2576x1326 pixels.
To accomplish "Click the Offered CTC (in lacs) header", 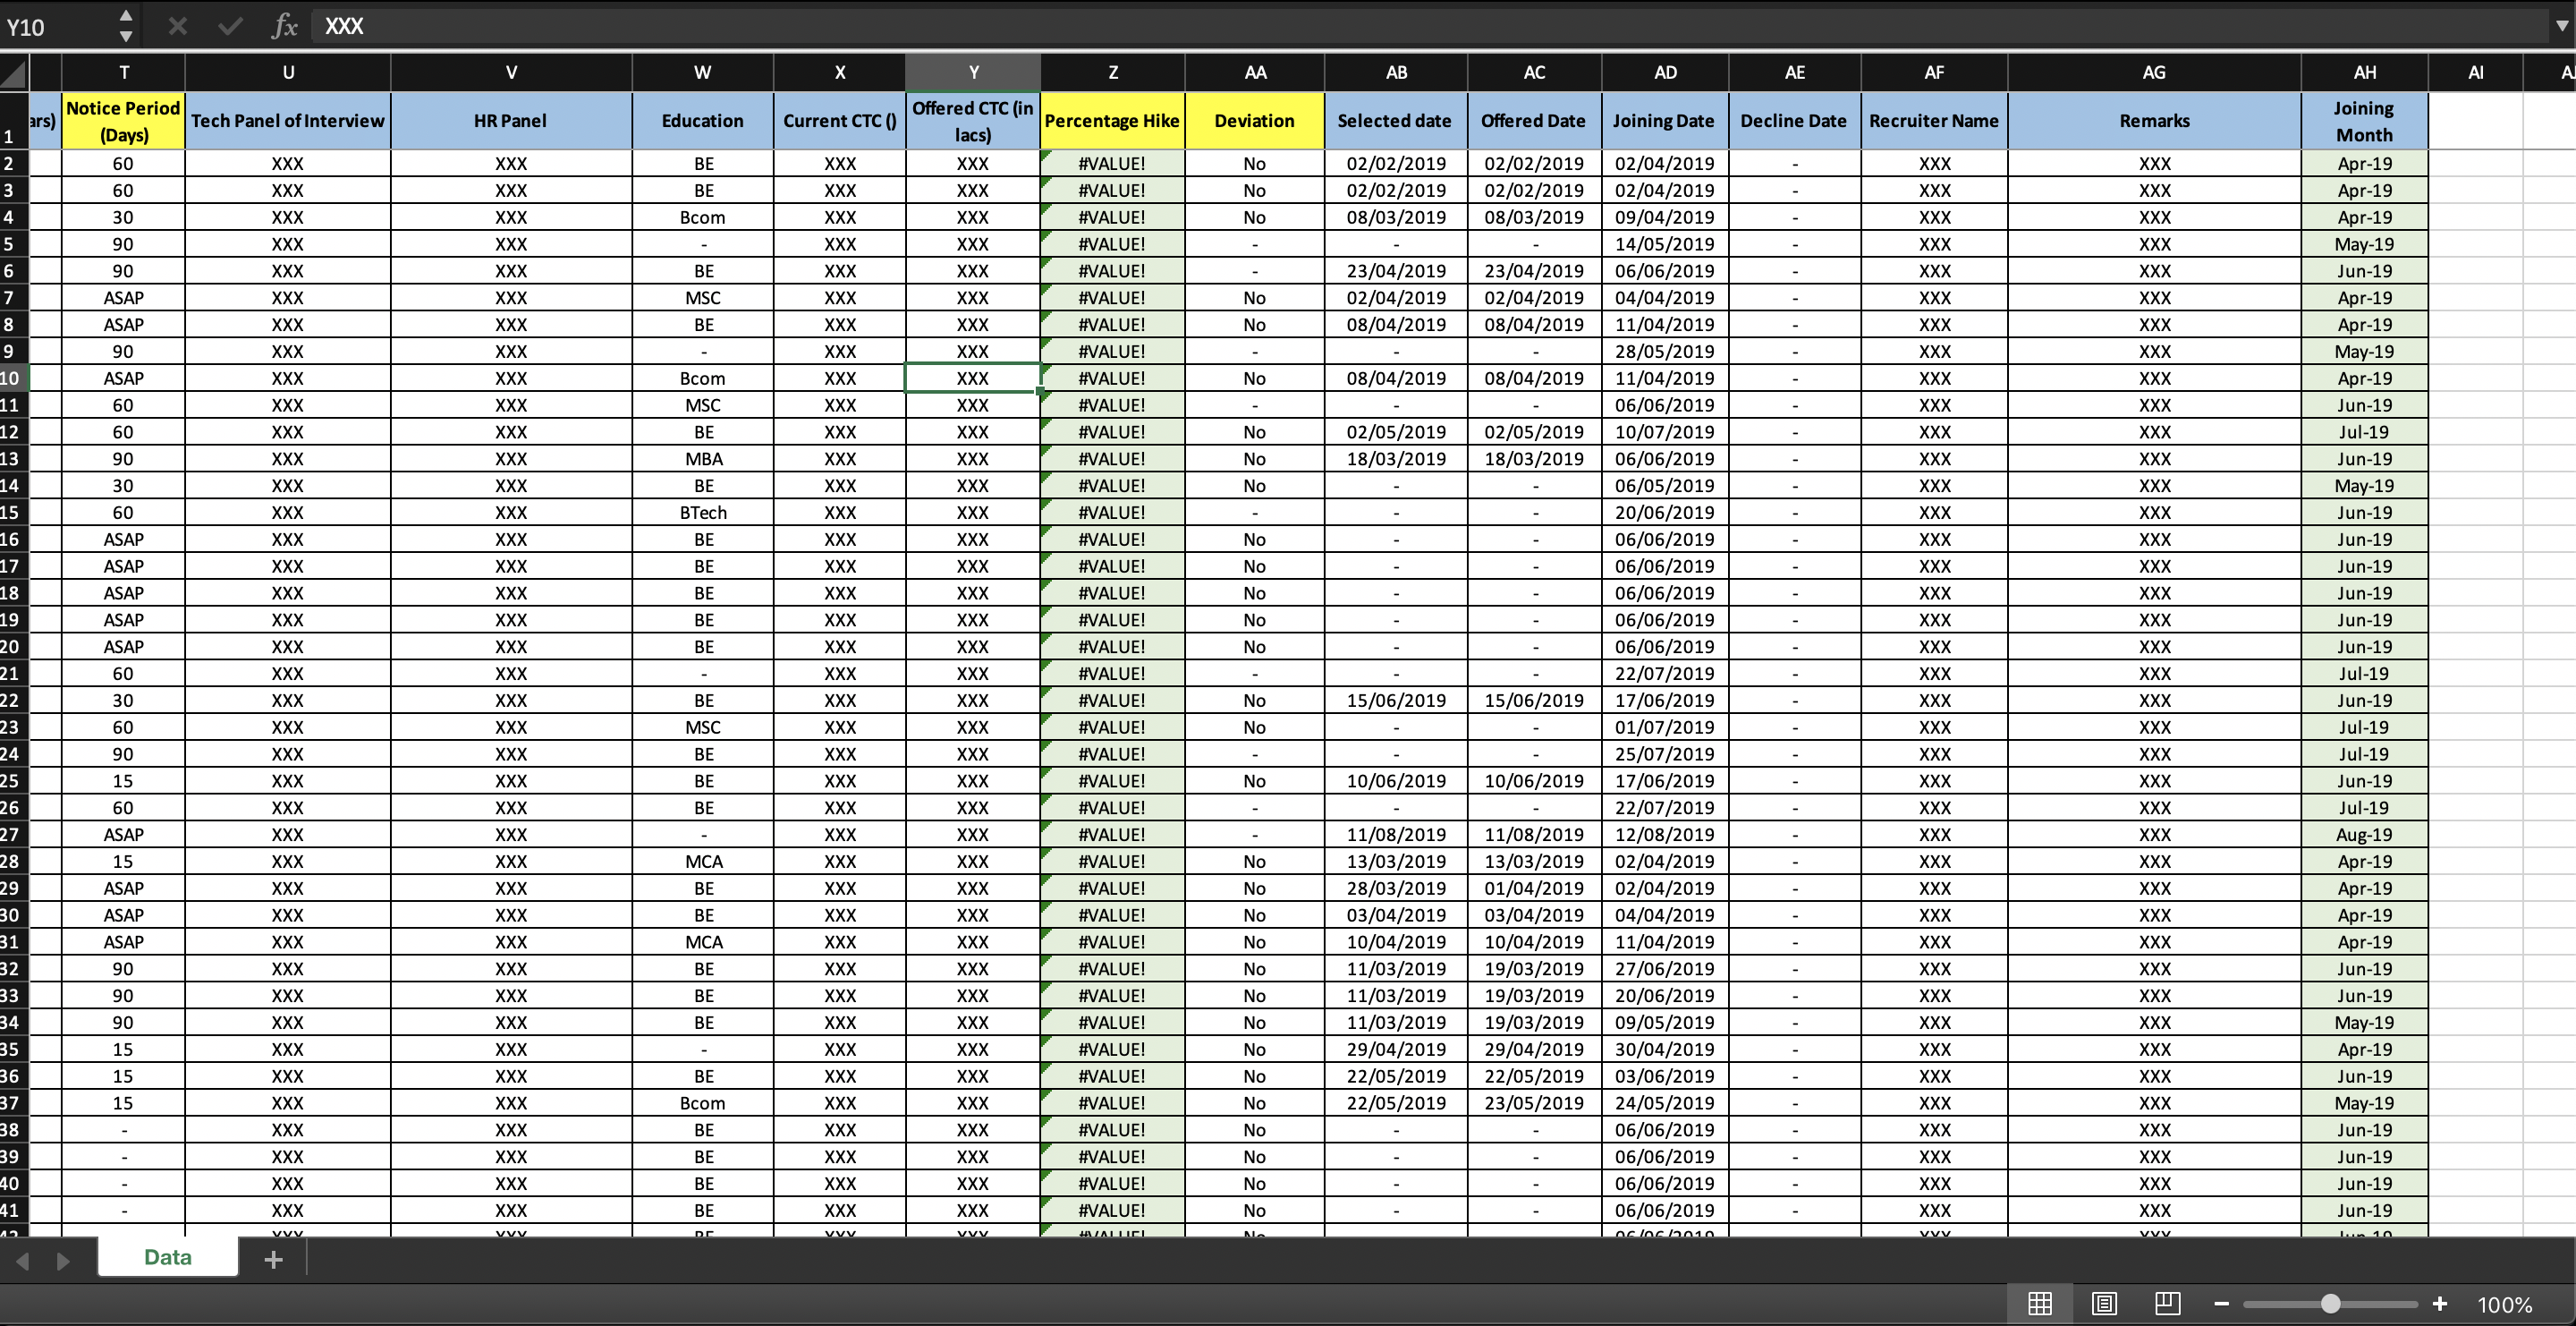I will tap(973, 121).
